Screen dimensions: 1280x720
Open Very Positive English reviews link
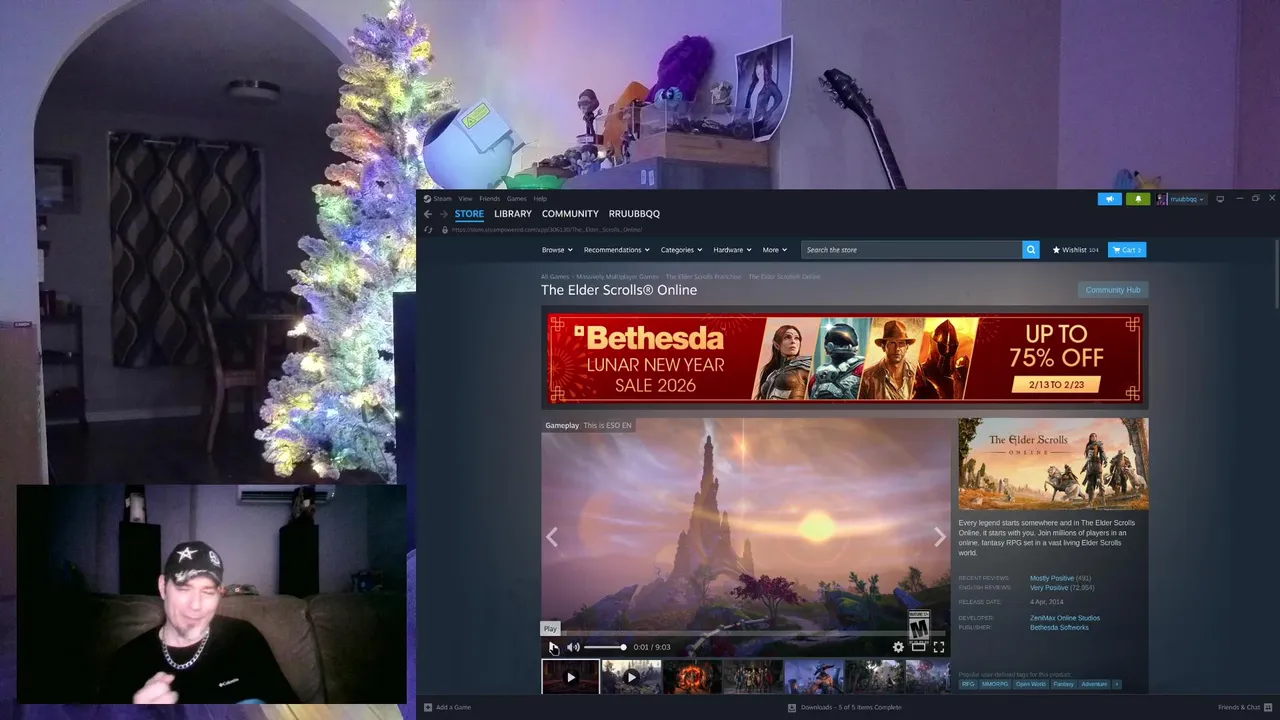(1049, 588)
